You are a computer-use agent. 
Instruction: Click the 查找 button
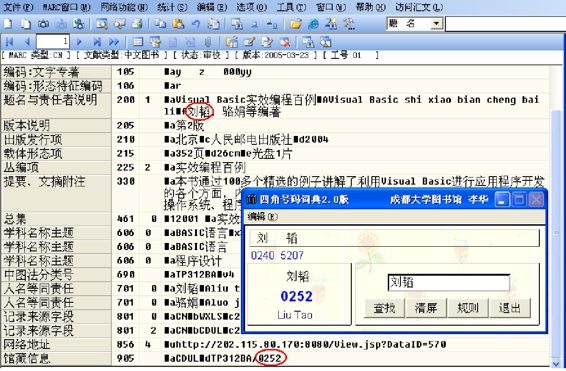click(x=384, y=308)
